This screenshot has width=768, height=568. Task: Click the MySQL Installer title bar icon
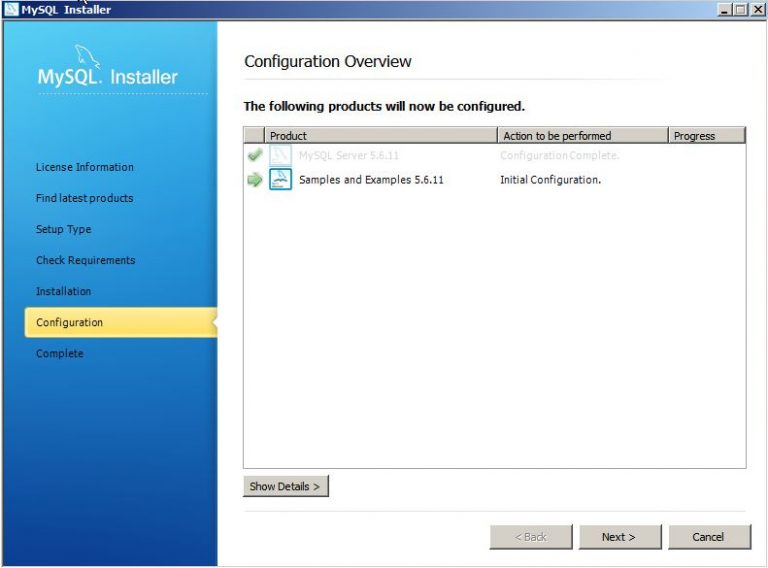pyautogui.click(x=11, y=9)
